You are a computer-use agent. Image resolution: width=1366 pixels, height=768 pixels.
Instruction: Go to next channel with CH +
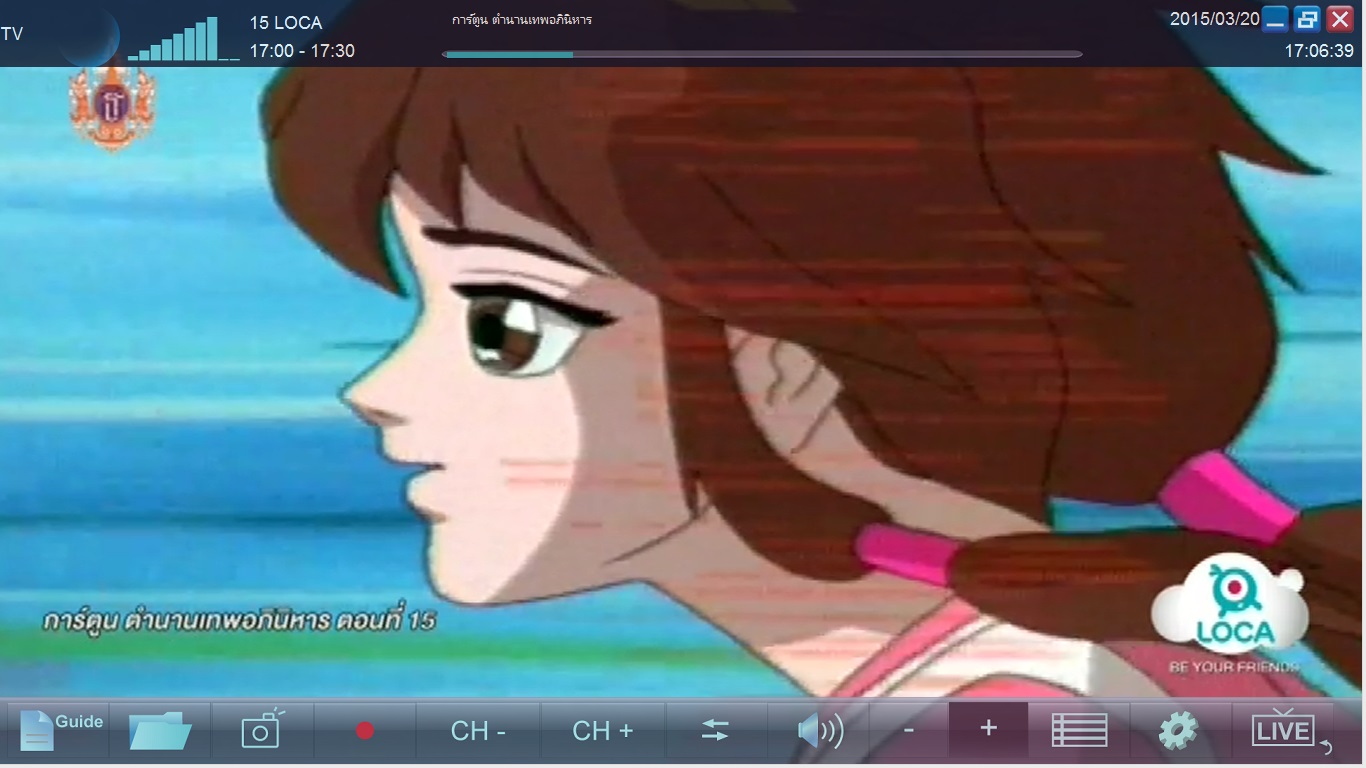[603, 731]
